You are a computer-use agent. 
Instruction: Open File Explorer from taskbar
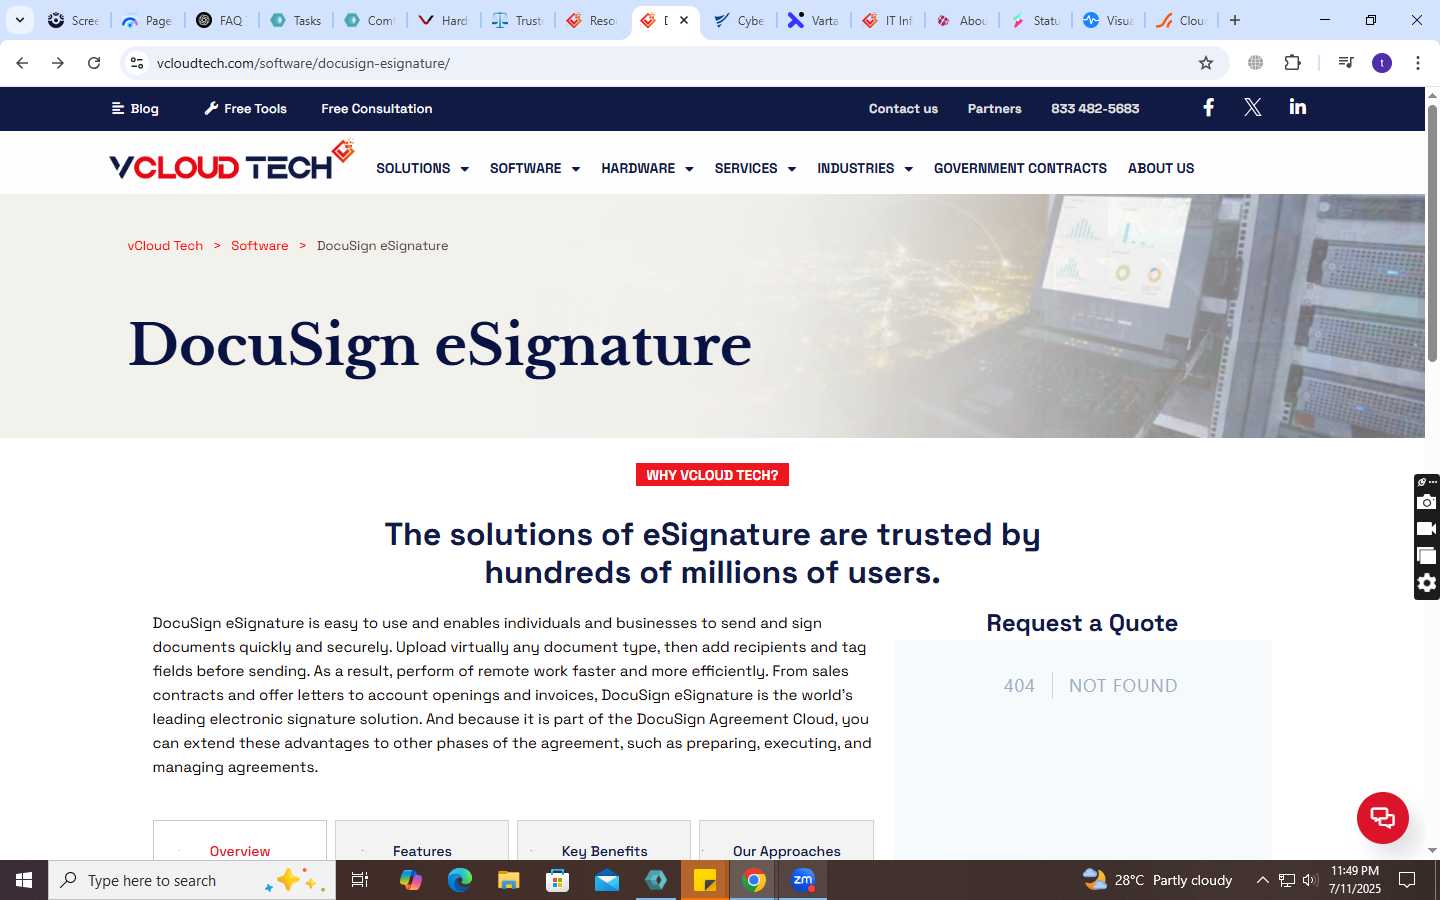point(509,880)
